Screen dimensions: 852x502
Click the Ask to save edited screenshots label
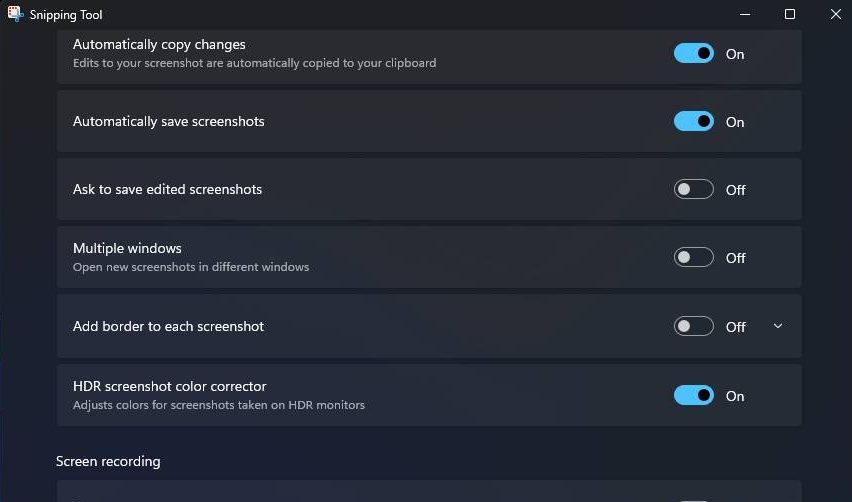point(167,190)
